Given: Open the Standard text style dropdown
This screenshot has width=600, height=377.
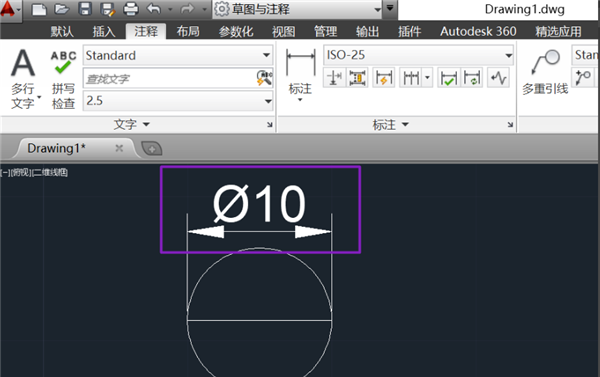Looking at the screenshot, I should 178,55.
